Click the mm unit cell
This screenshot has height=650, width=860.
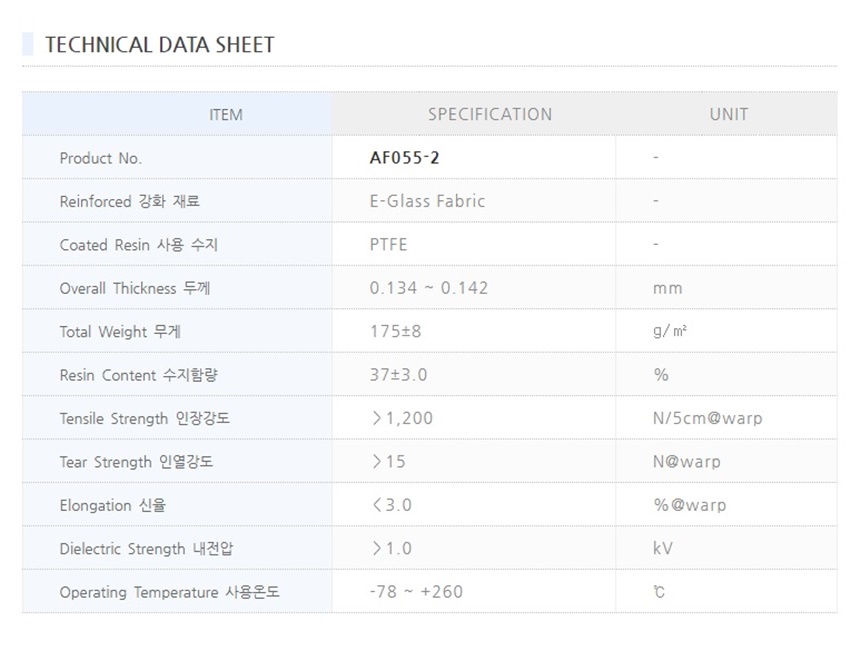pyautogui.click(x=667, y=288)
